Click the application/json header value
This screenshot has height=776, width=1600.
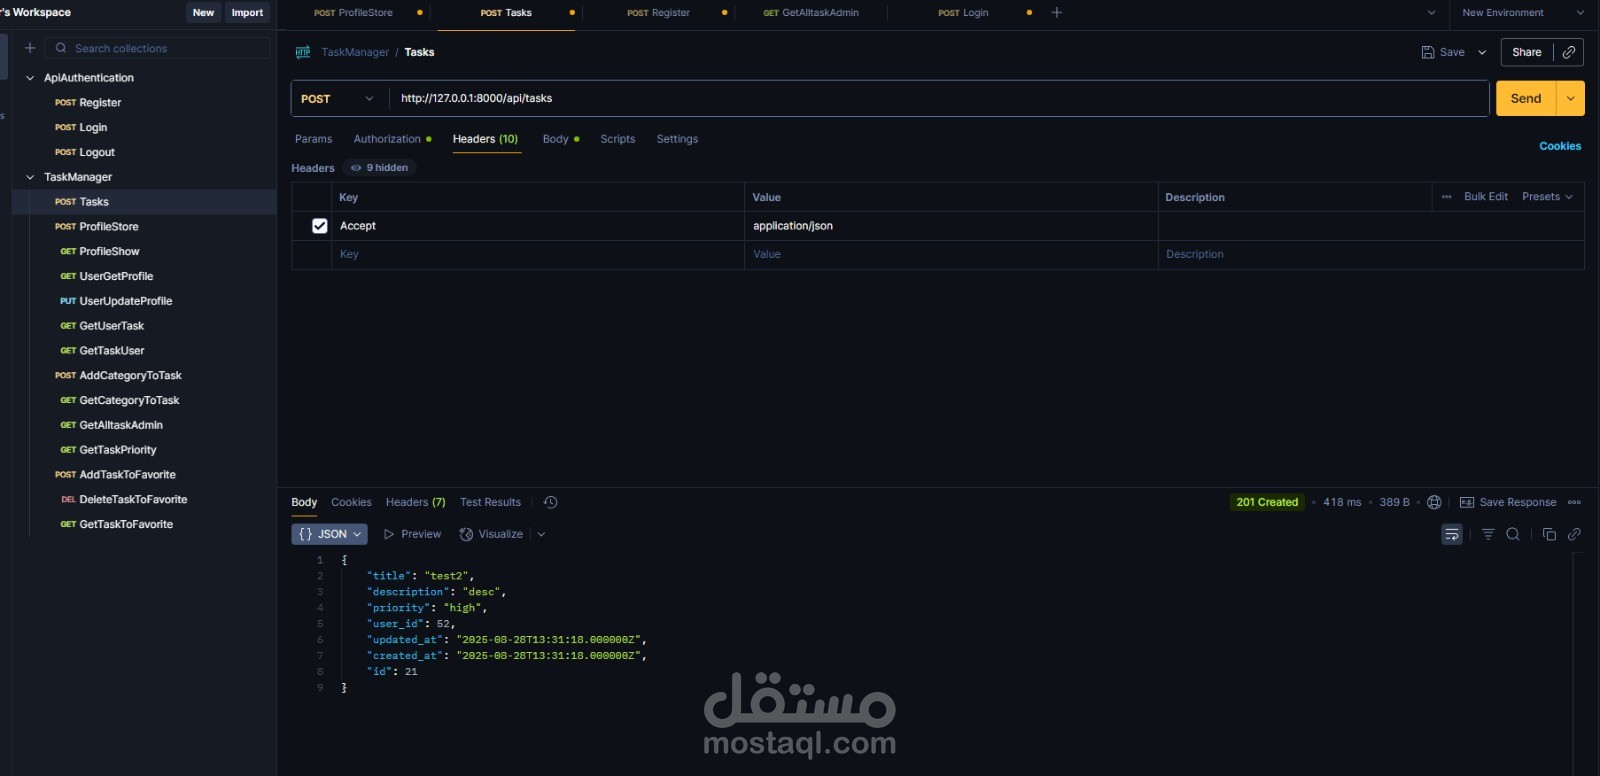[793, 226]
